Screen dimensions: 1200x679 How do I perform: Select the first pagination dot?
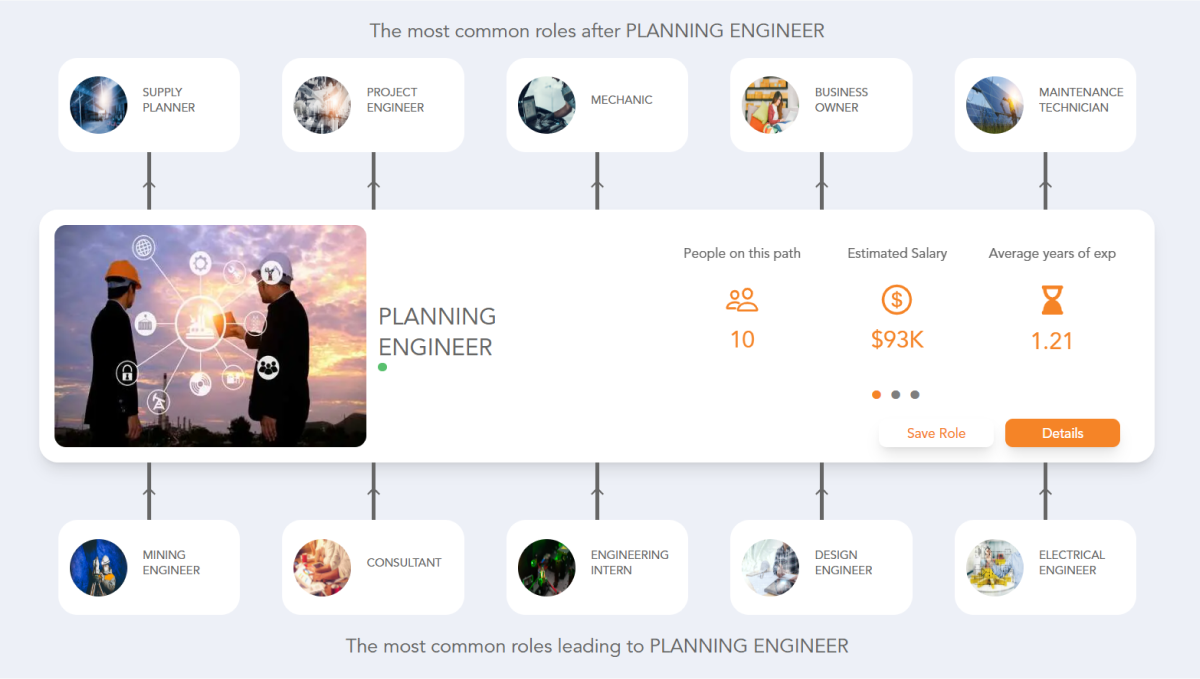pos(876,394)
